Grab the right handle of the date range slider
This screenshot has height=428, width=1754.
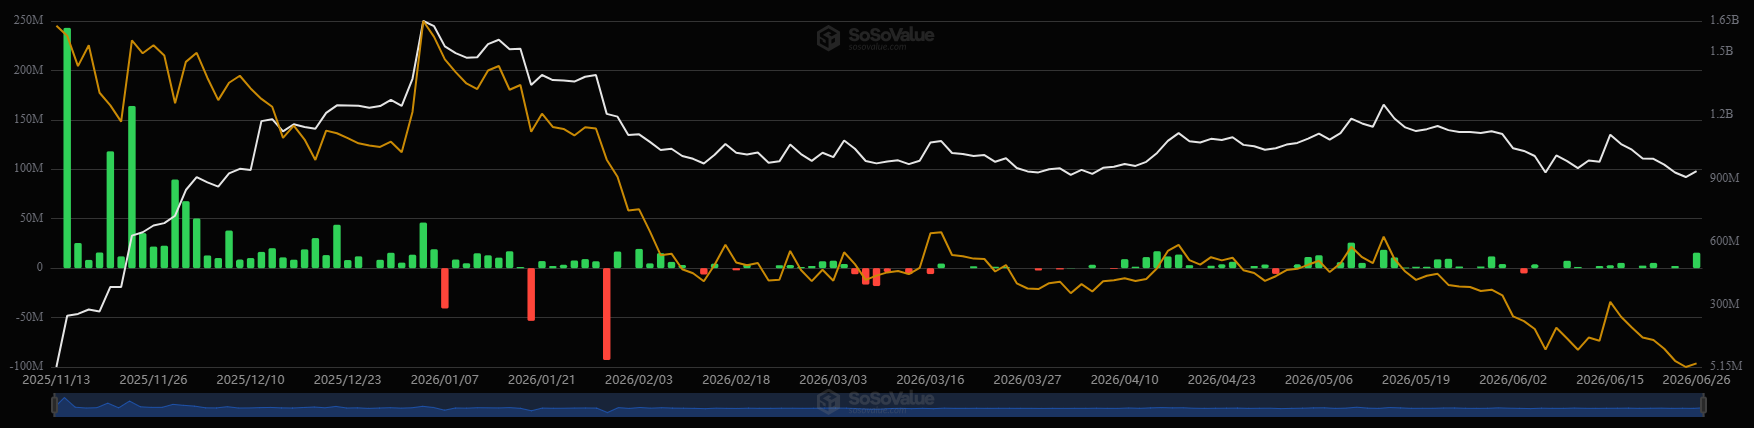coord(1702,405)
